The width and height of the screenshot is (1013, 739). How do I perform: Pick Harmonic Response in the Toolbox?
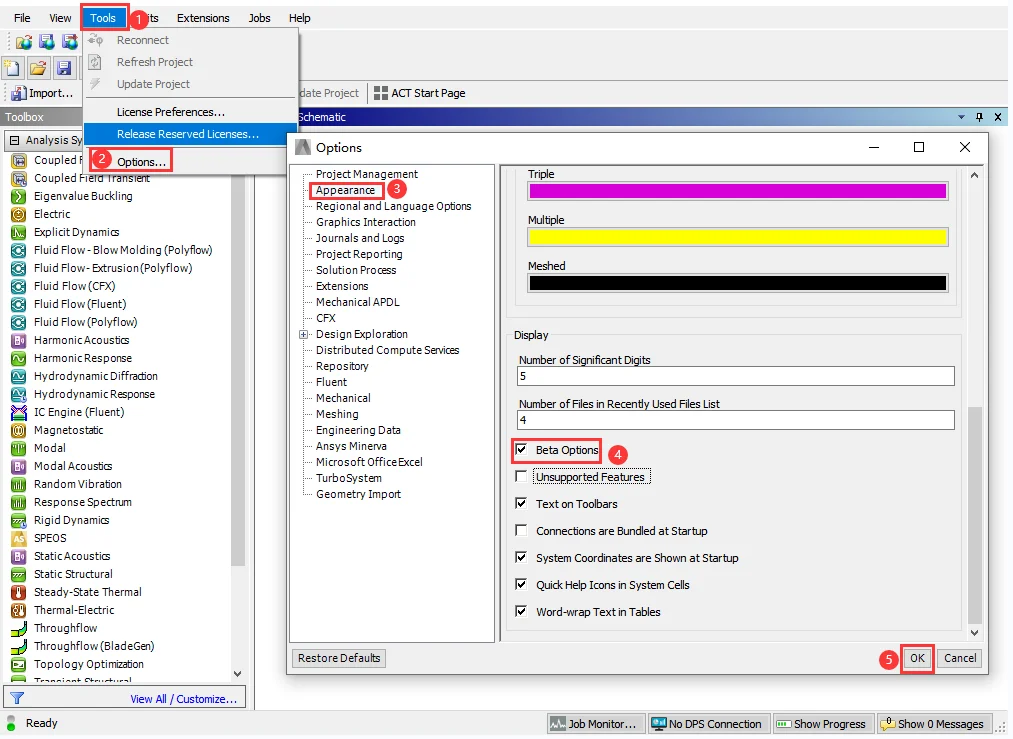(x=83, y=359)
